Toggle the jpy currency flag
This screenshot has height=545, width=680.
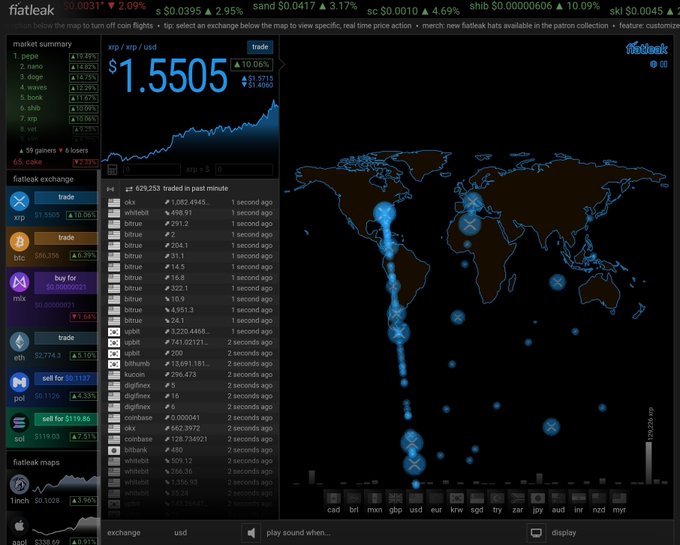[x=538, y=498]
